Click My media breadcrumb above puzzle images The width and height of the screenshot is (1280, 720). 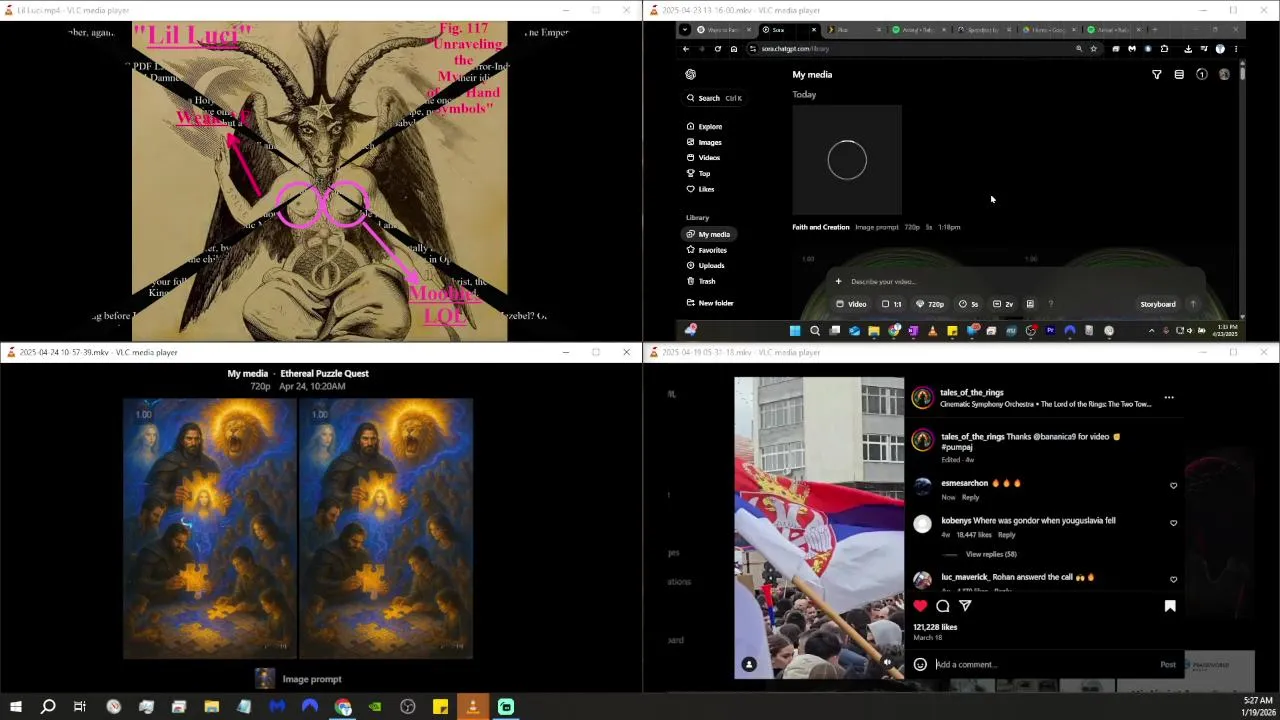click(247, 374)
